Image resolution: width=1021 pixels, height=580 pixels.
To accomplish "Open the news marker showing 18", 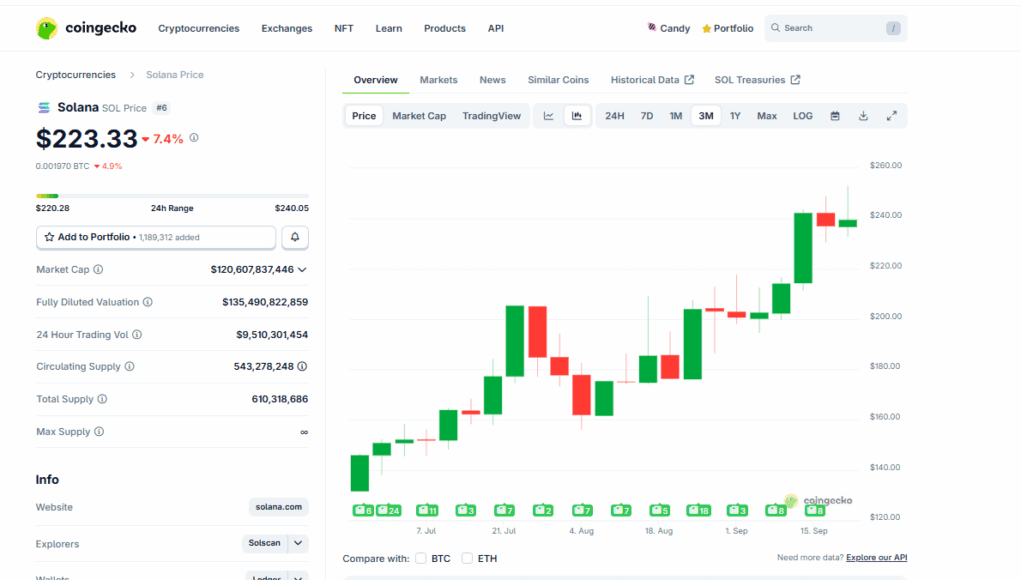I will [x=699, y=510].
